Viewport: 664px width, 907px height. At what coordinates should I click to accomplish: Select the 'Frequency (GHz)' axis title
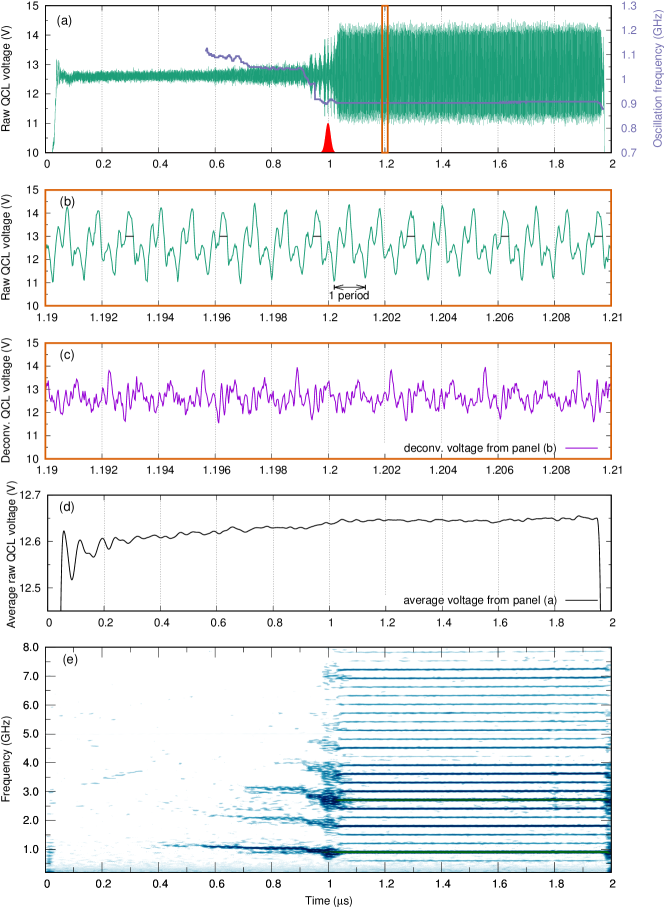point(6,759)
